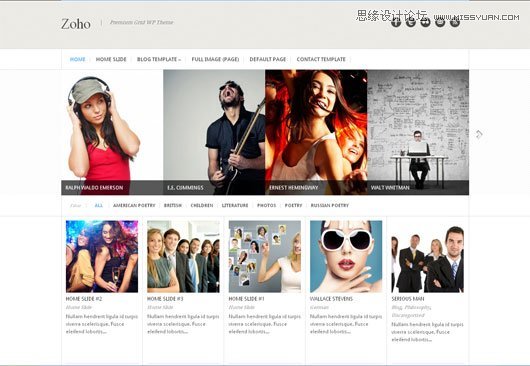Open the category link under Wallace Stevens

click(319, 307)
